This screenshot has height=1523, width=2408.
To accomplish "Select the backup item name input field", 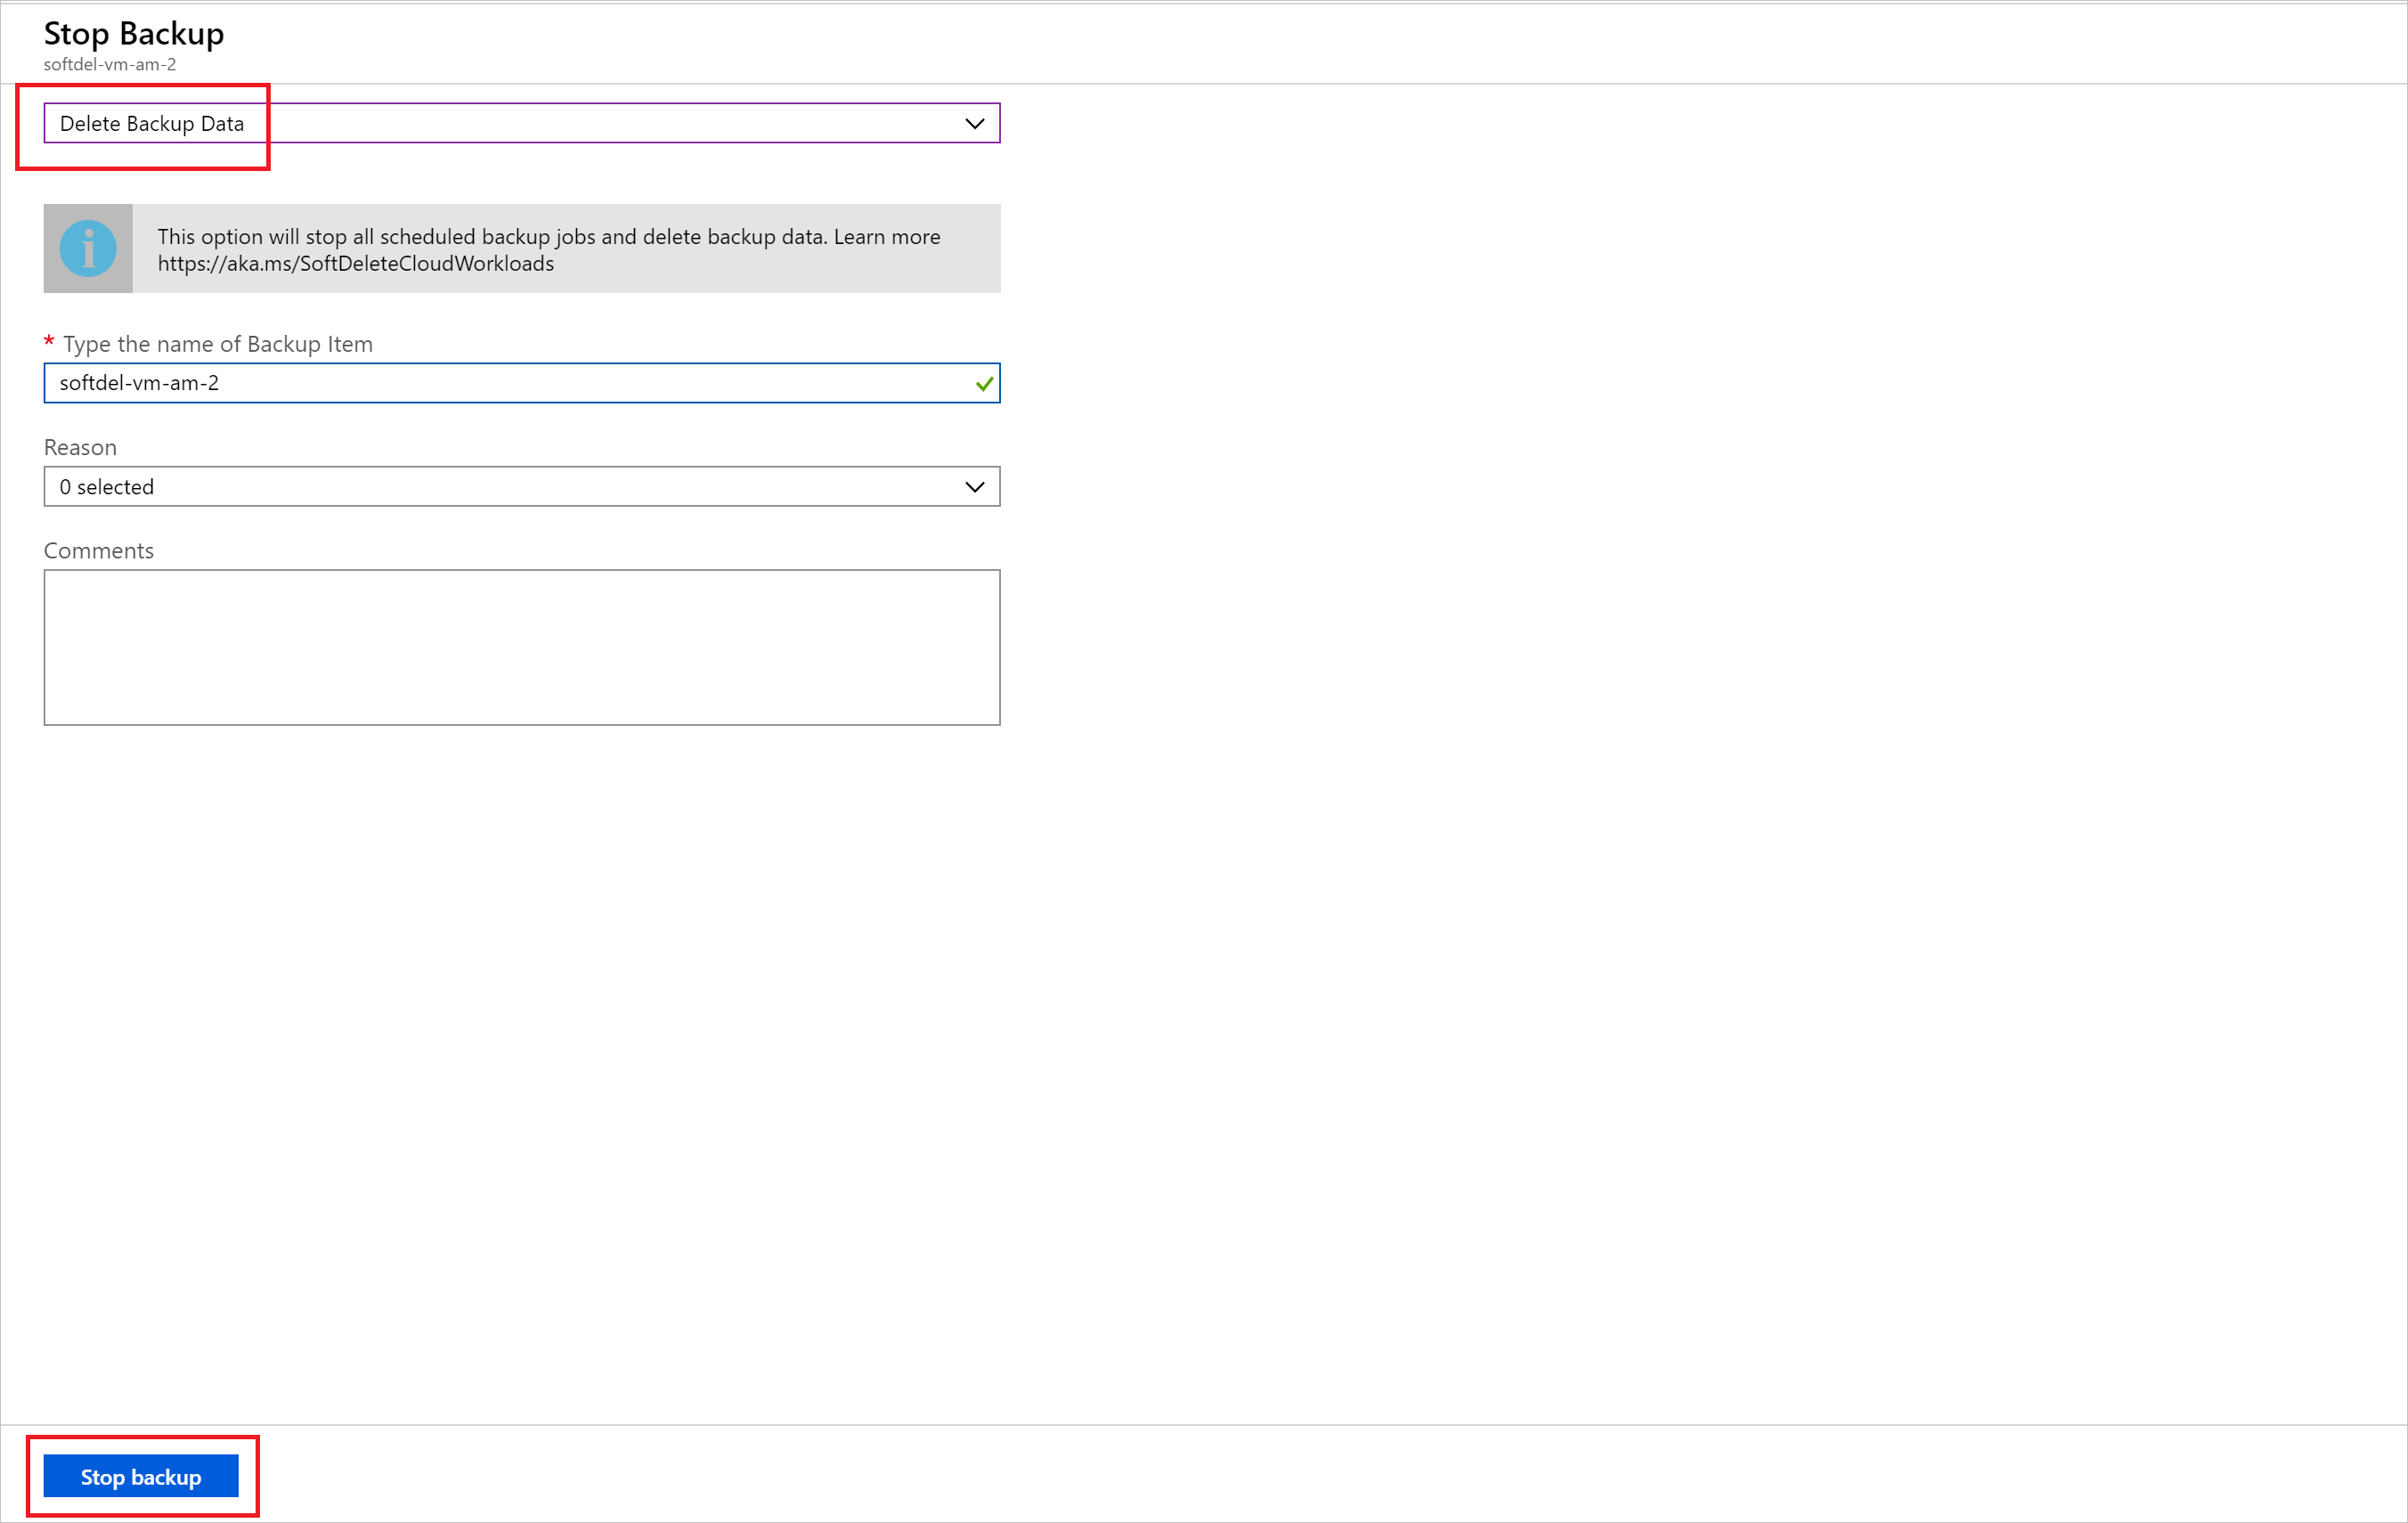I will (521, 382).
